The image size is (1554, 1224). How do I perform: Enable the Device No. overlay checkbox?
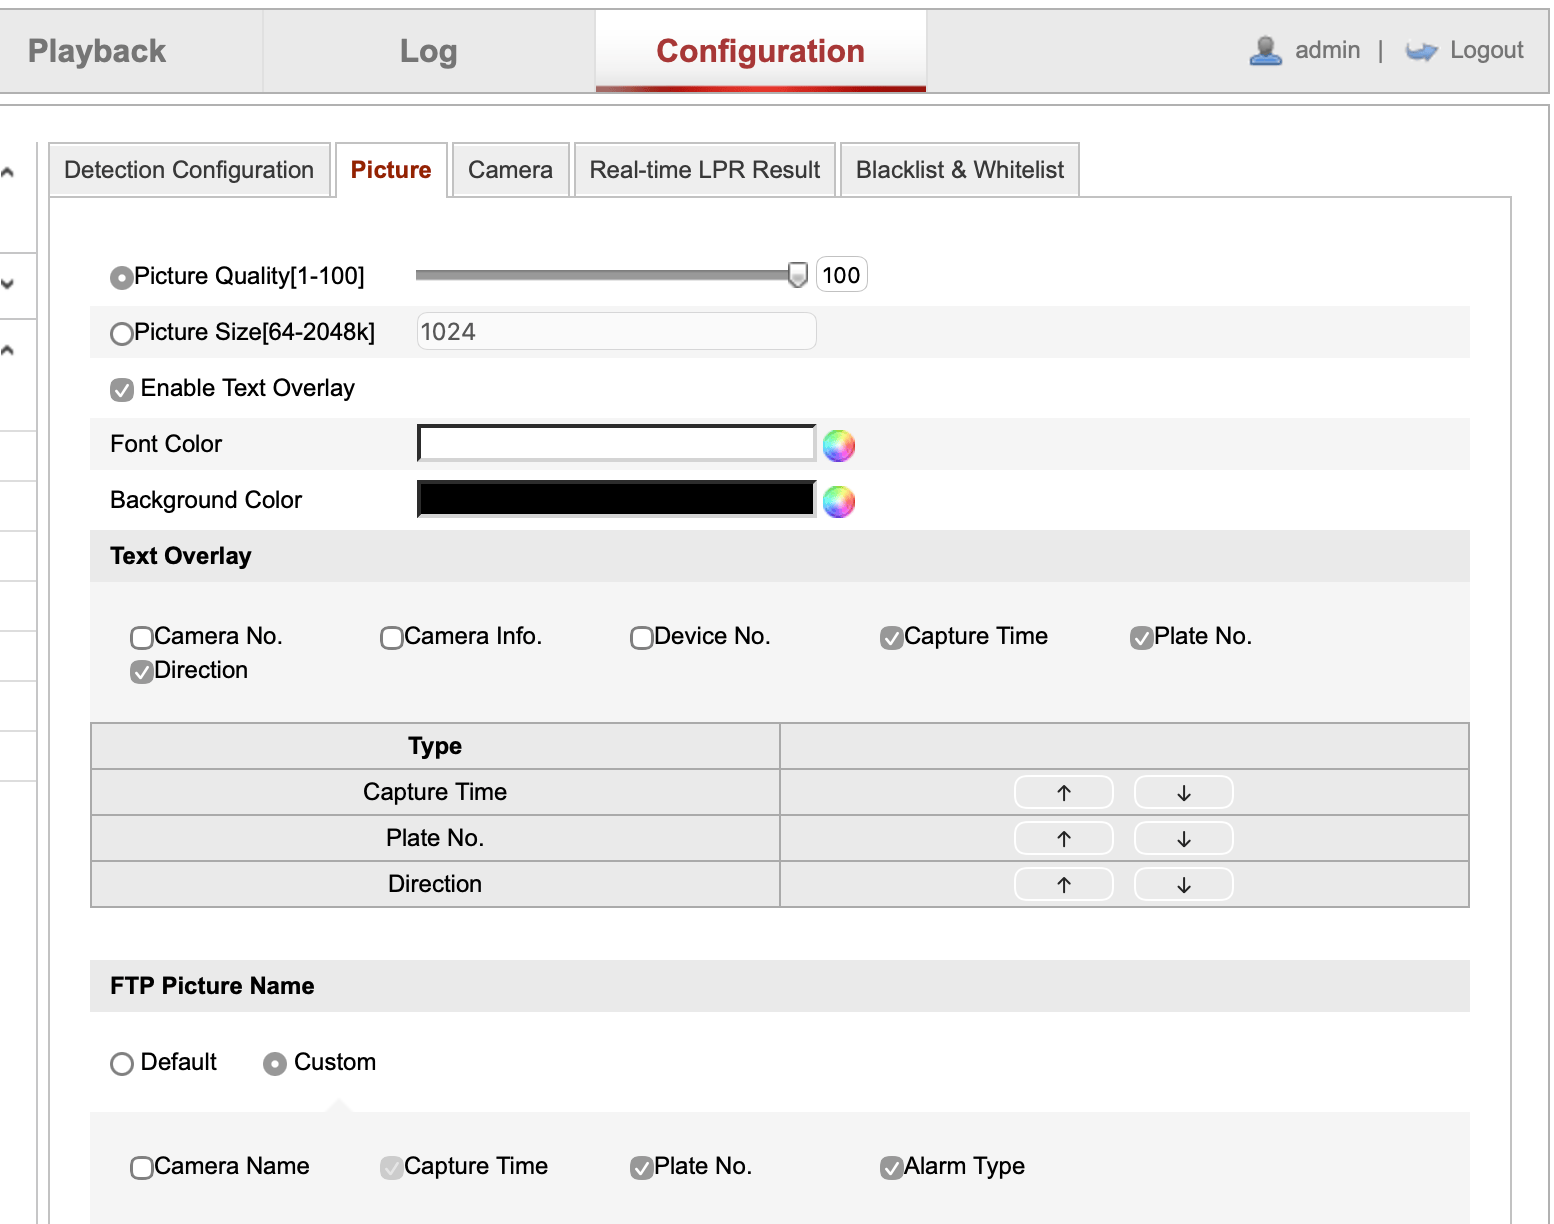click(641, 637)
